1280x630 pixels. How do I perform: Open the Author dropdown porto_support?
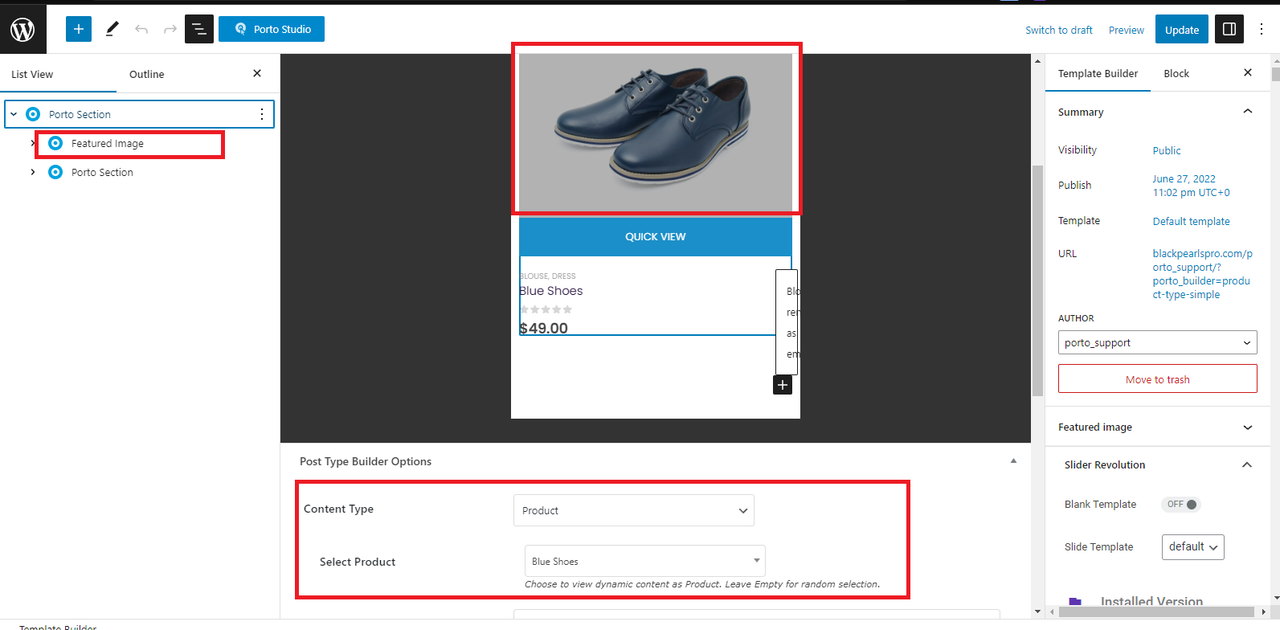(1157, 343)
